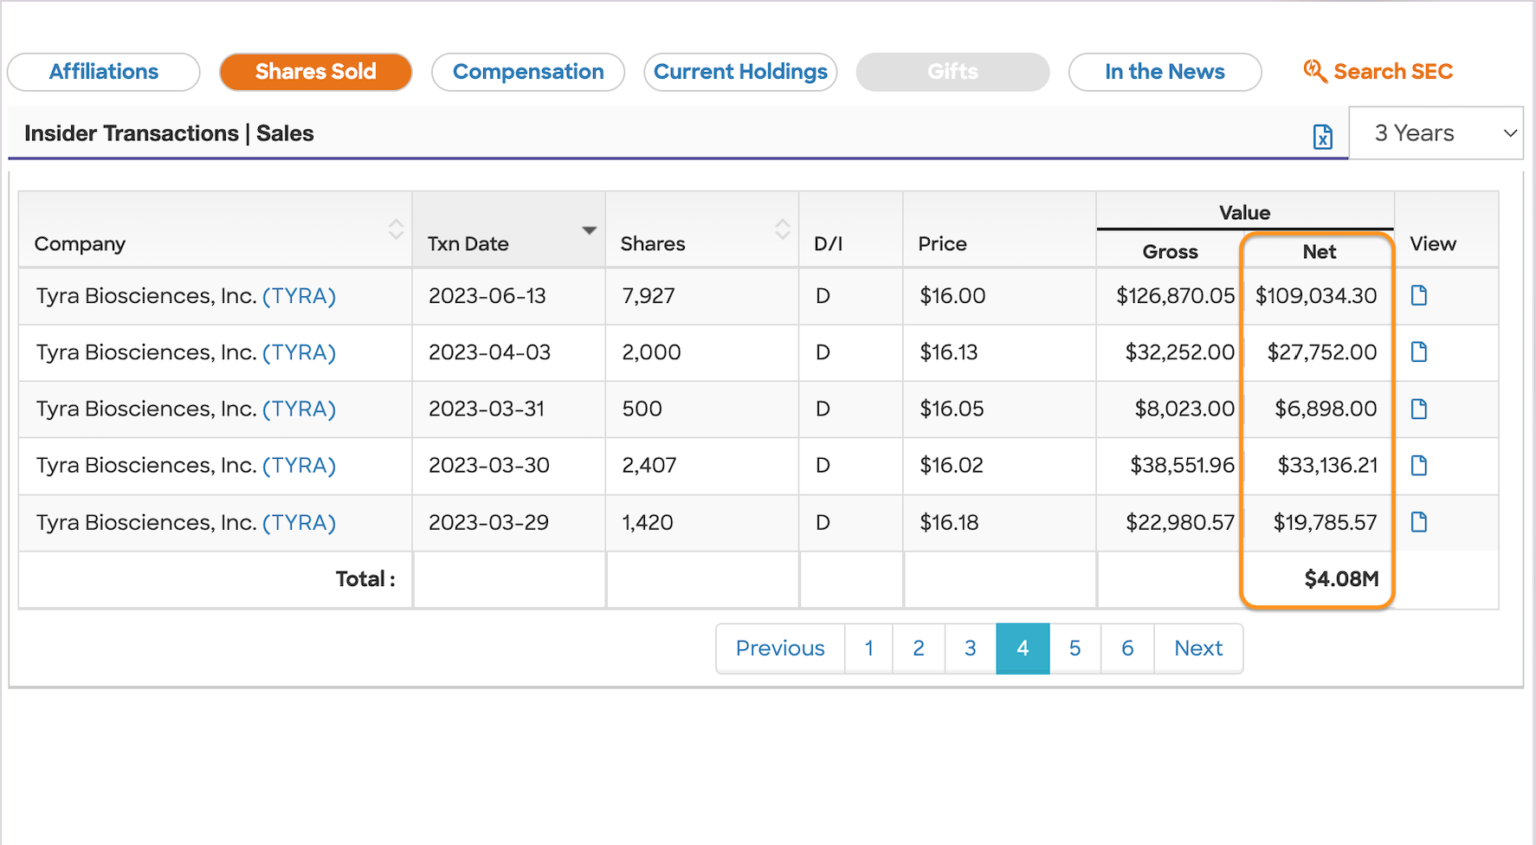
Task: Switch to the Compensation tab
Action: (x=528, y=71)
